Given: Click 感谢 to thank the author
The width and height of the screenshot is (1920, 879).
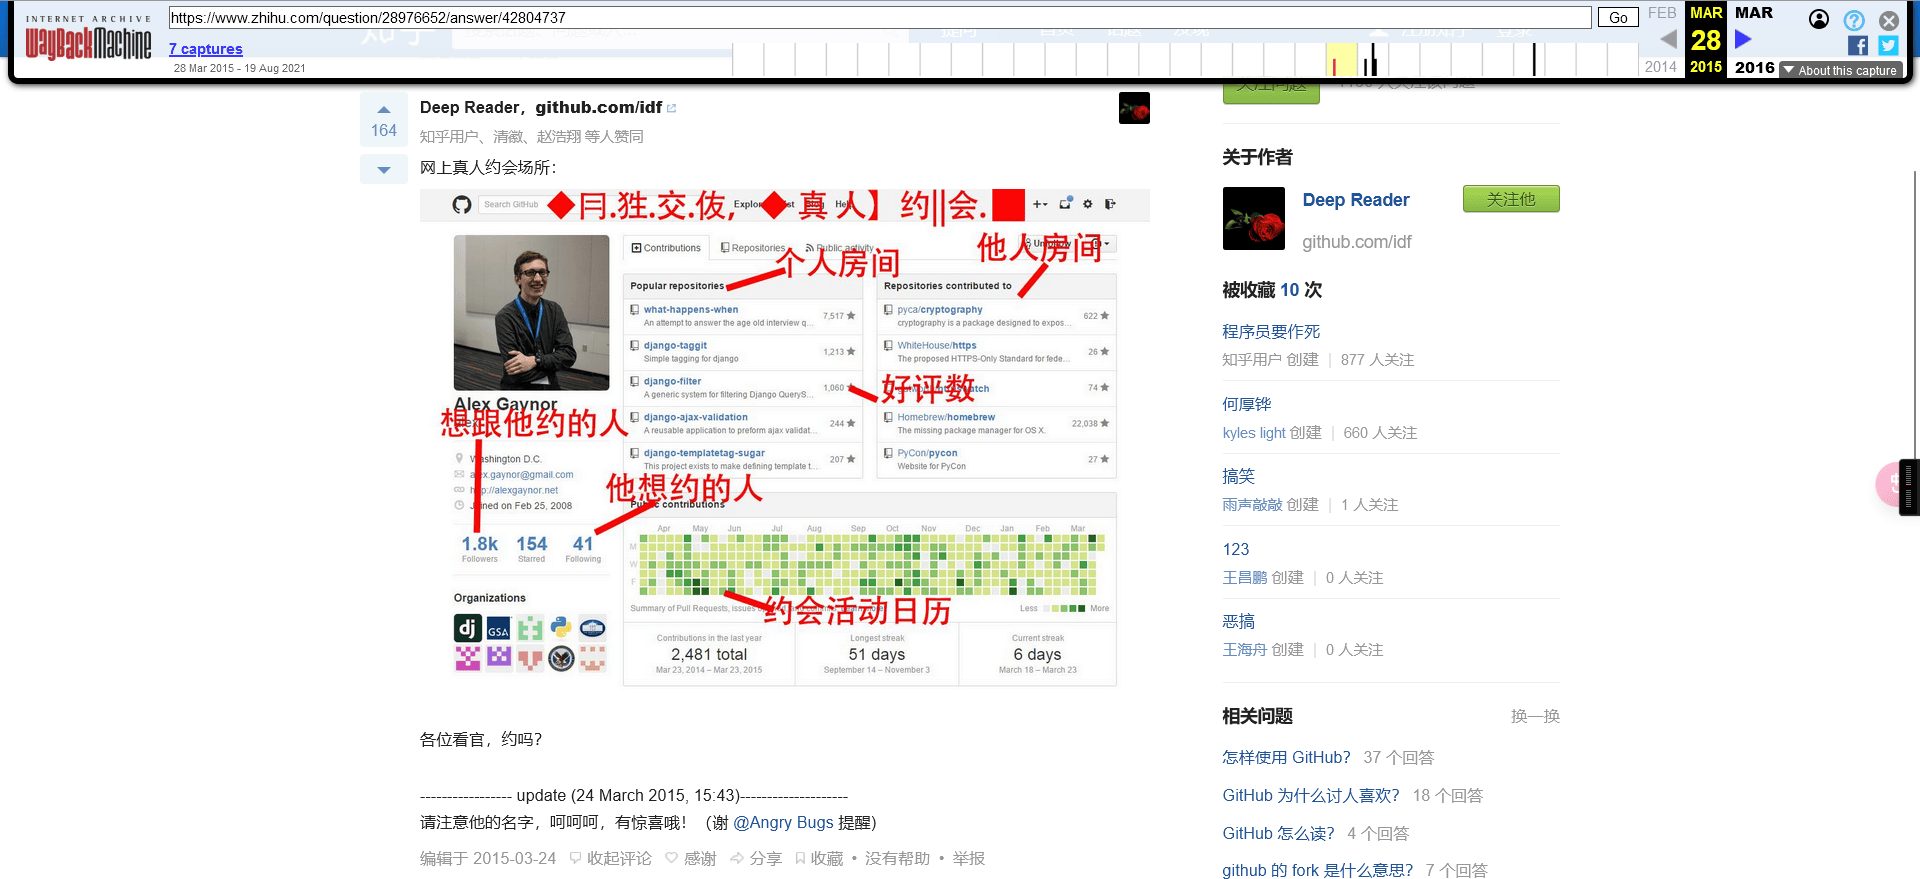Looking at the screenshot, I should [691, 859].
